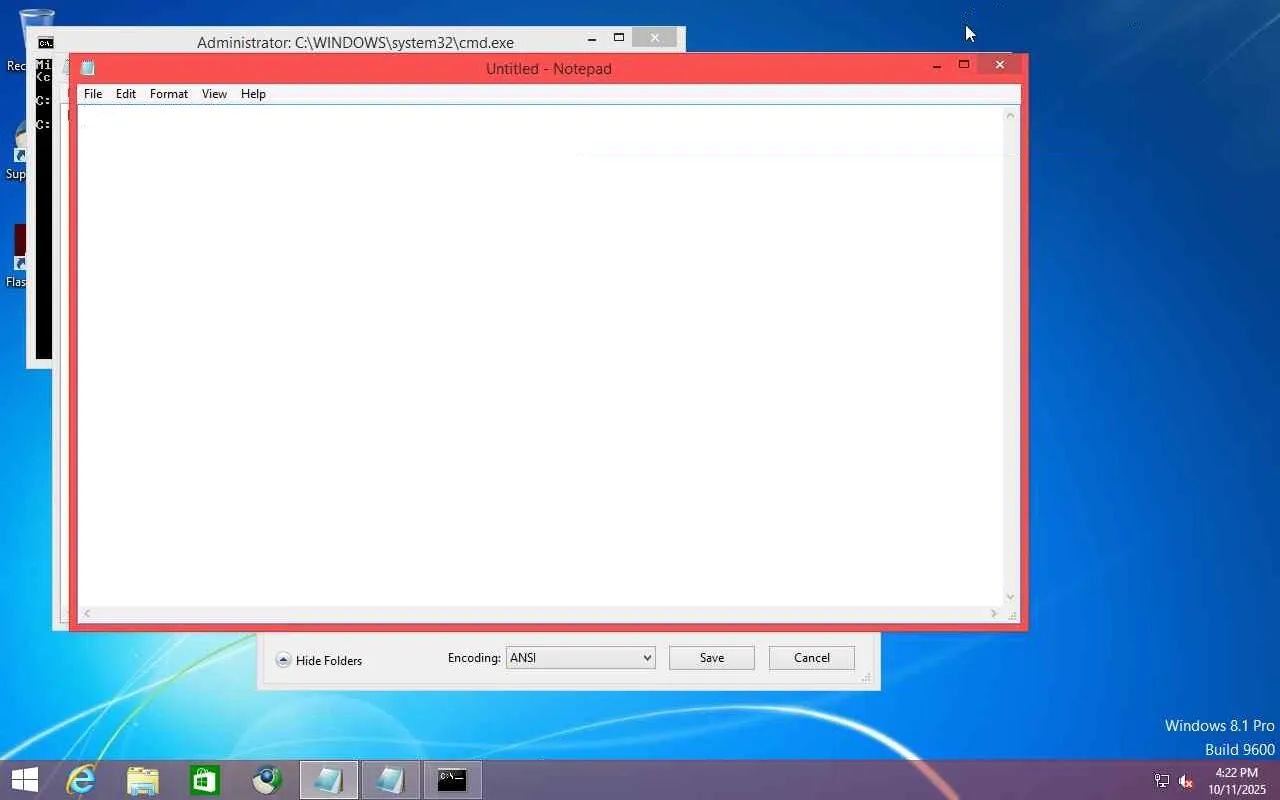Select the cmd.exe window title bar text
The height and width of the screenshot is (800, 1280).
pyautogui.click(x=355, y=43)
